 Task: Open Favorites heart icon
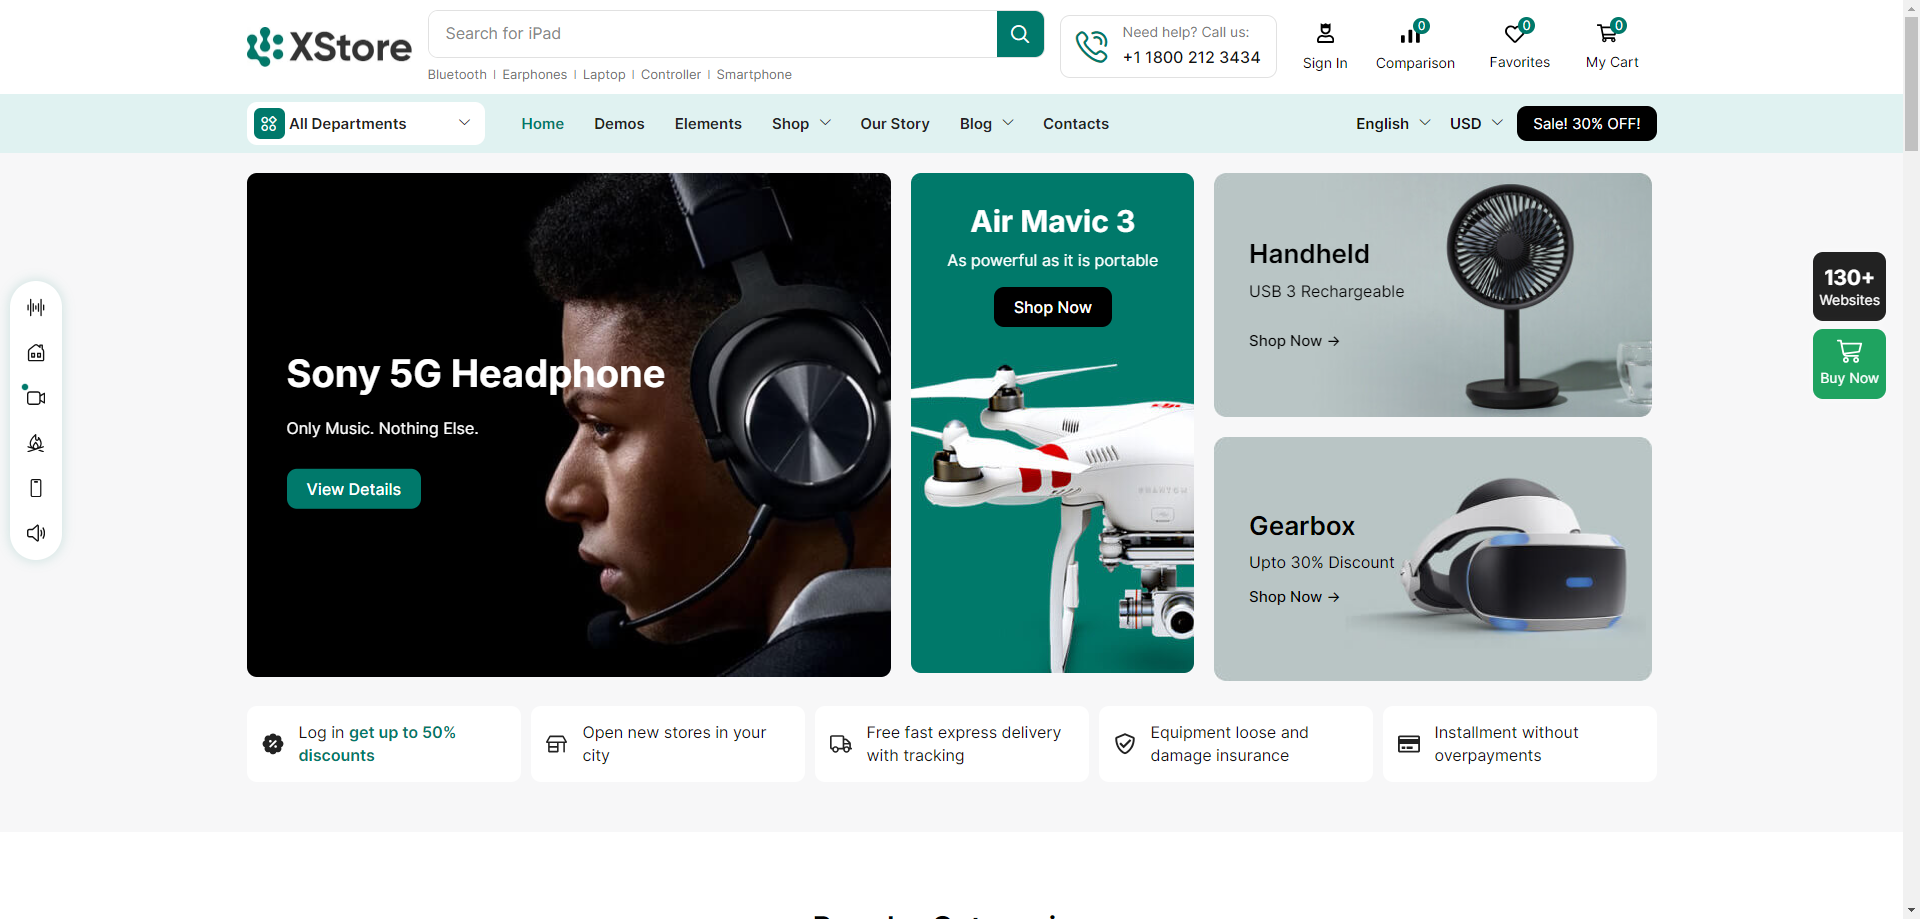pos(1516,34)
